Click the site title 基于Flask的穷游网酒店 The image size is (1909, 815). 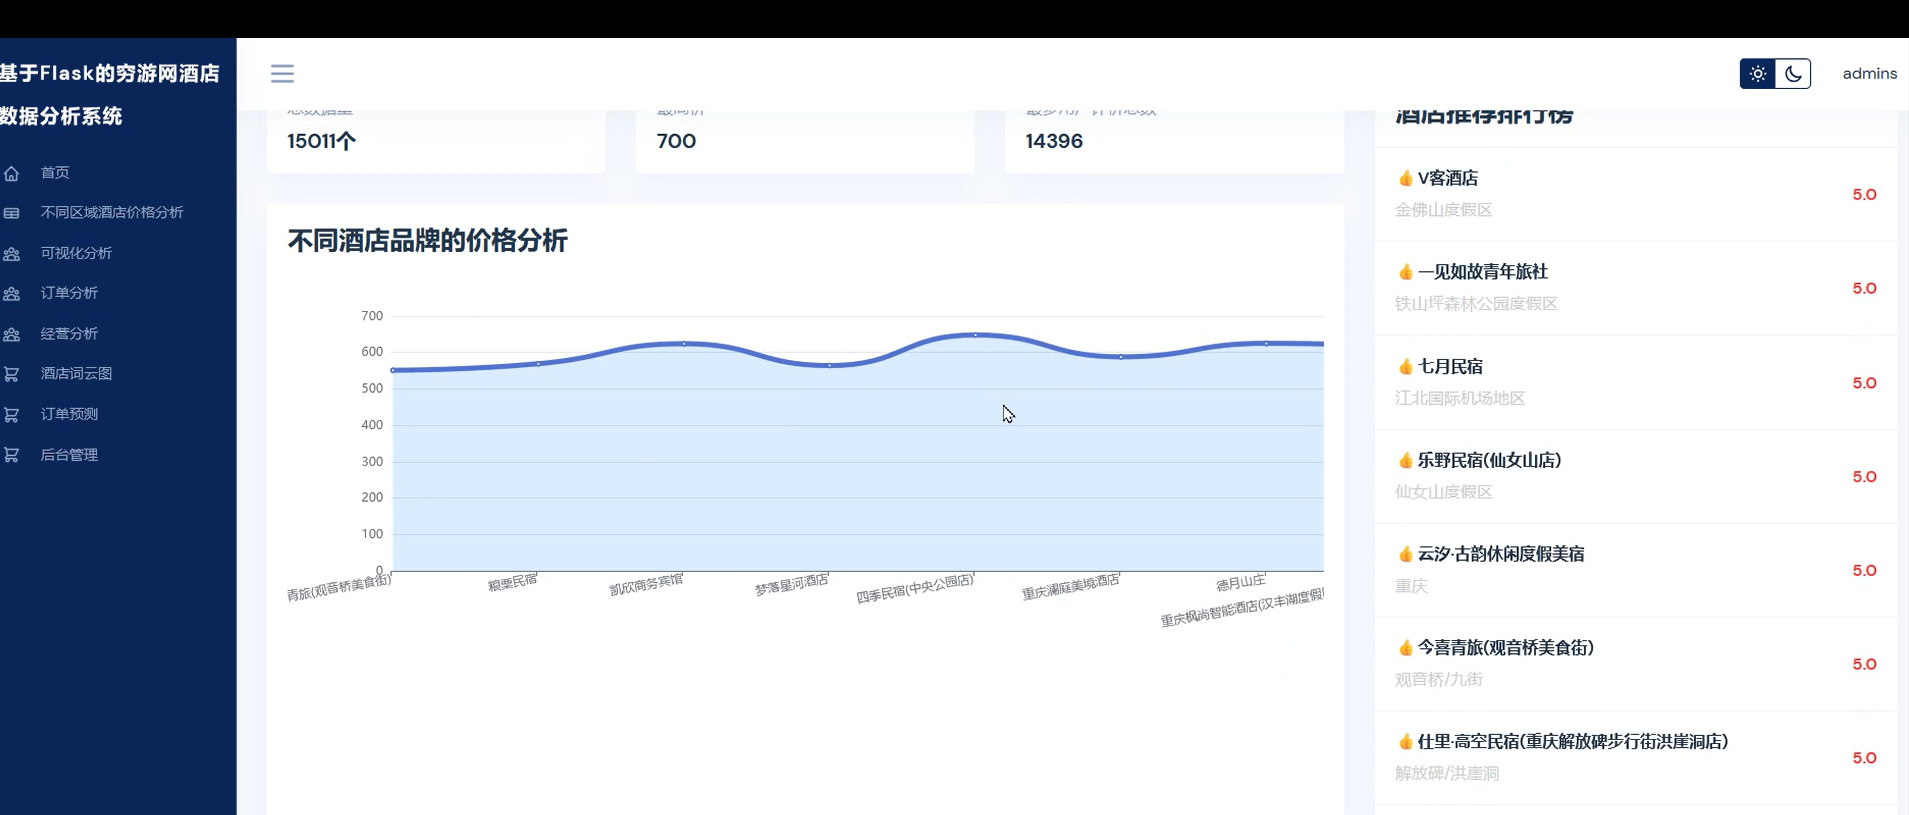110,73
